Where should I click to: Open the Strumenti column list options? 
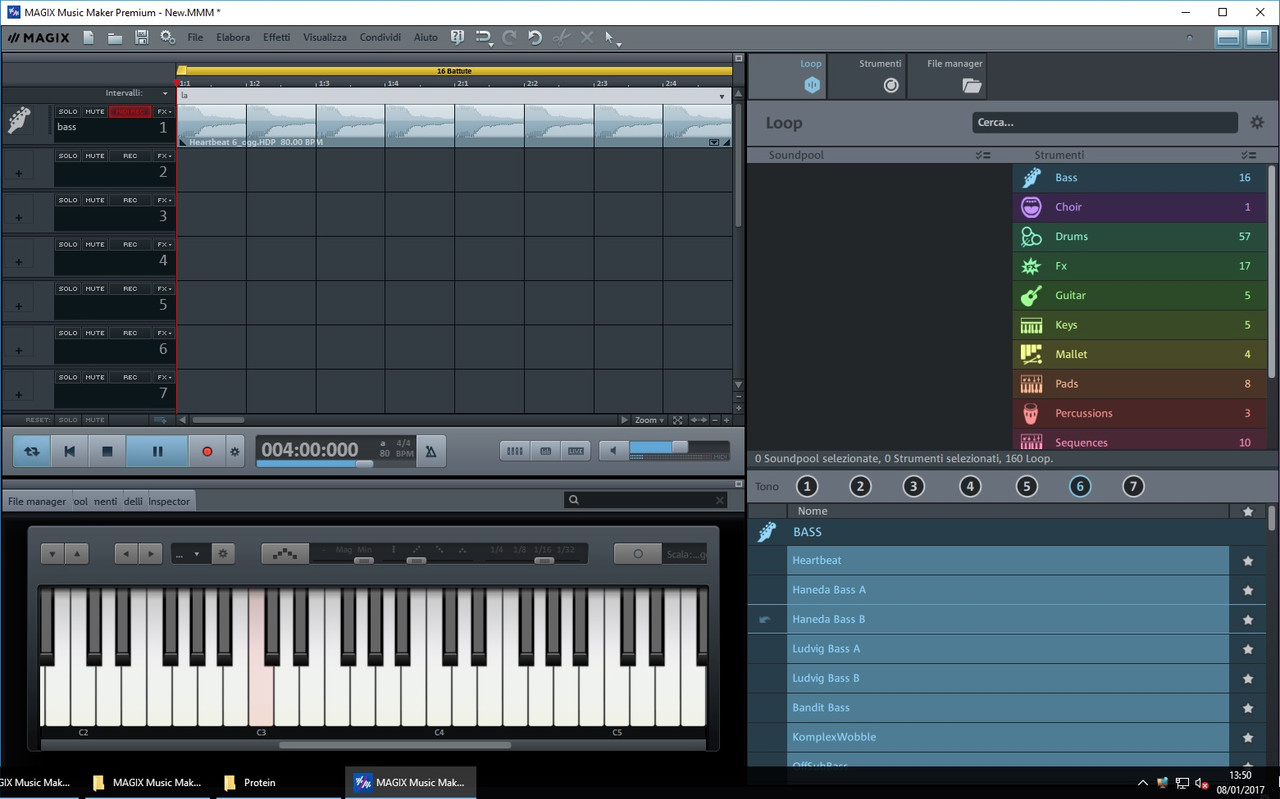[1248, 155]
